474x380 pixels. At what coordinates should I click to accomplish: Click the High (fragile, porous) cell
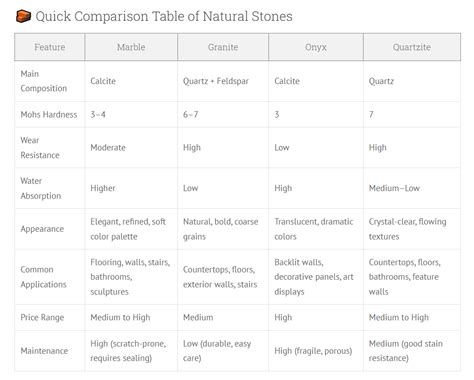(x=313, y=351)
